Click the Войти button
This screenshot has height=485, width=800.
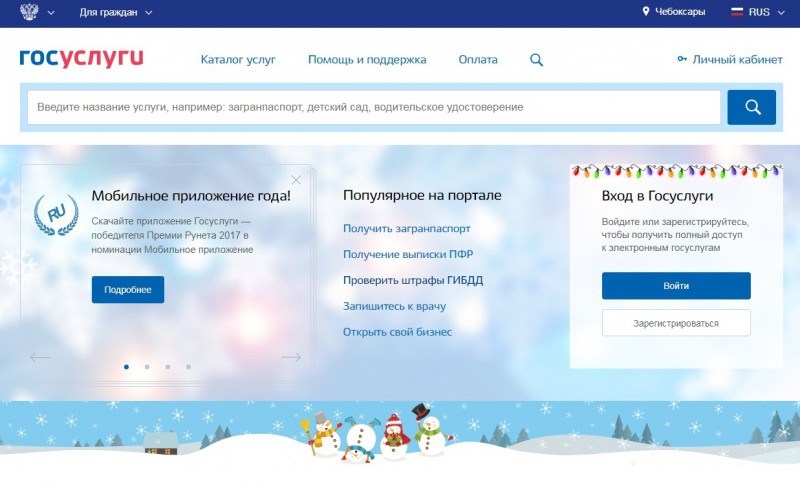pyautogui.click(x=676, y=286)
